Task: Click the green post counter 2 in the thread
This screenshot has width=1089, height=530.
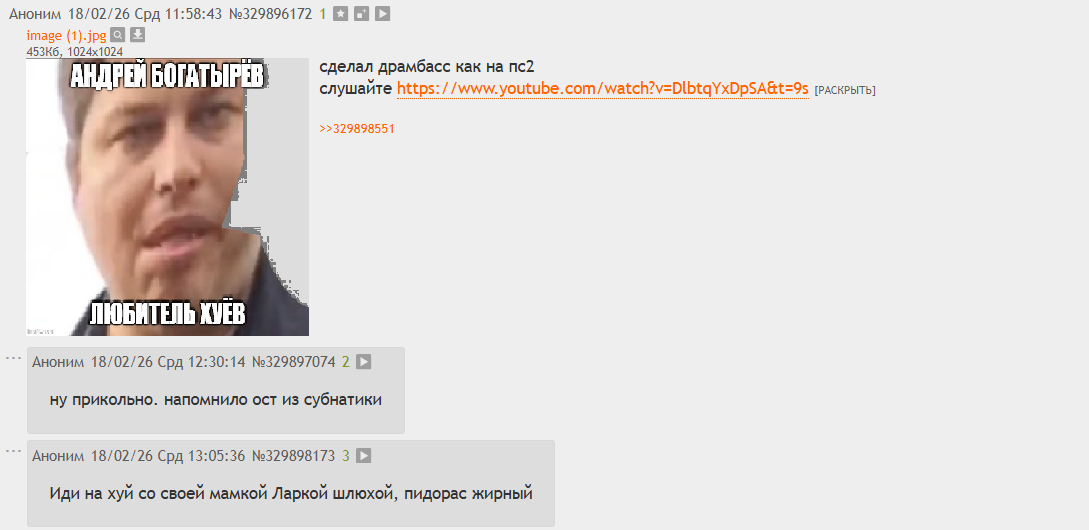Action: [345, 362]
